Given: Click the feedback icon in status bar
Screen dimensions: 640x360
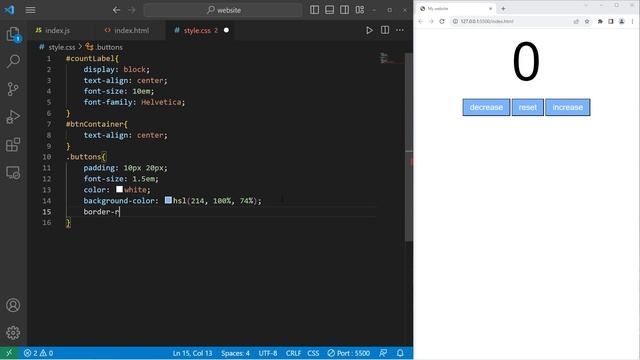Looking at the screenshot, I should (x=383, y=353).
